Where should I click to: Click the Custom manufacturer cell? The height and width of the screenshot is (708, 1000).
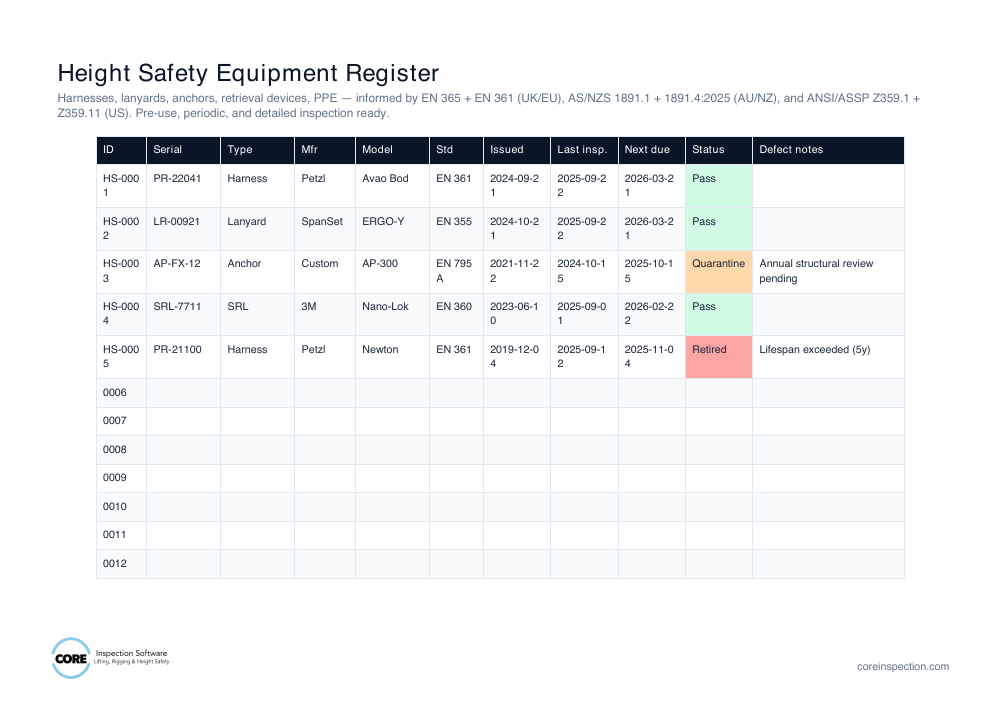(x=325, y=272)
